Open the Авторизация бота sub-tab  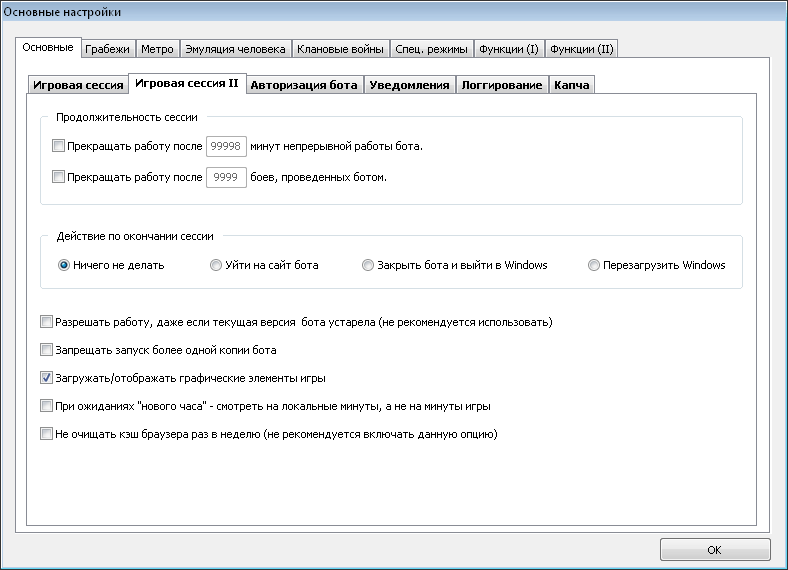click(x=304, y=85)
